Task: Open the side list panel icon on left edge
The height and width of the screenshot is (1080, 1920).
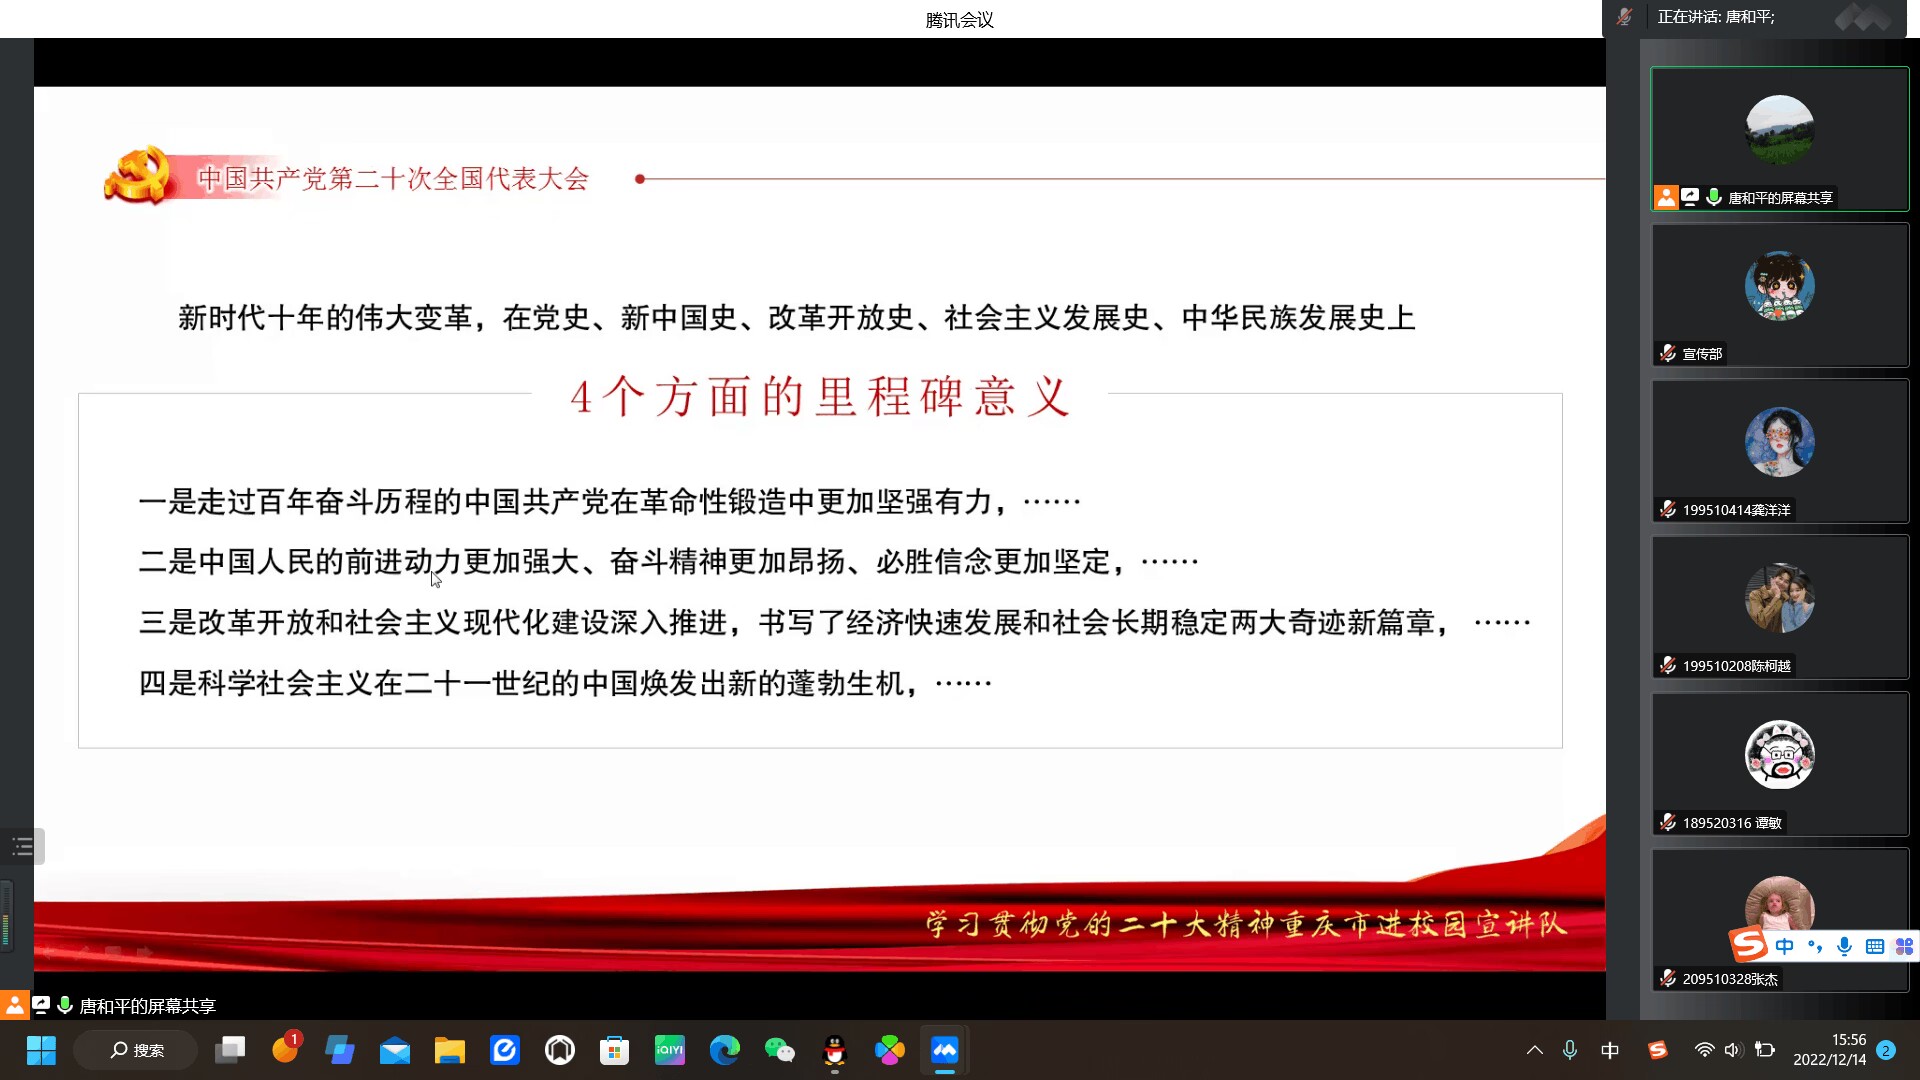Action: [x=22, y=847]
